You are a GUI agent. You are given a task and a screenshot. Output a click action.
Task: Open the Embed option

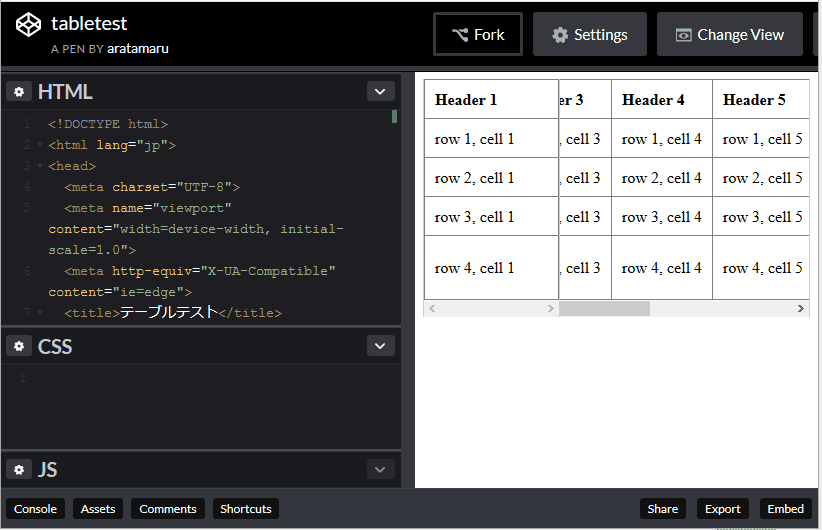785,509
